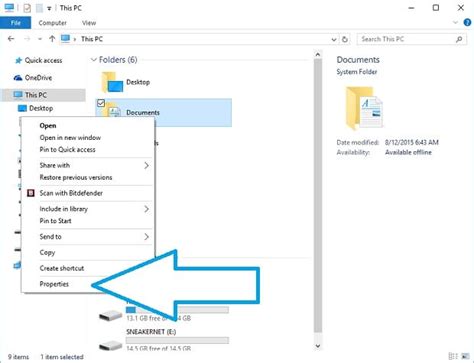Click the New folder quick access icon

pyautogui.click(x=39, y=8)
